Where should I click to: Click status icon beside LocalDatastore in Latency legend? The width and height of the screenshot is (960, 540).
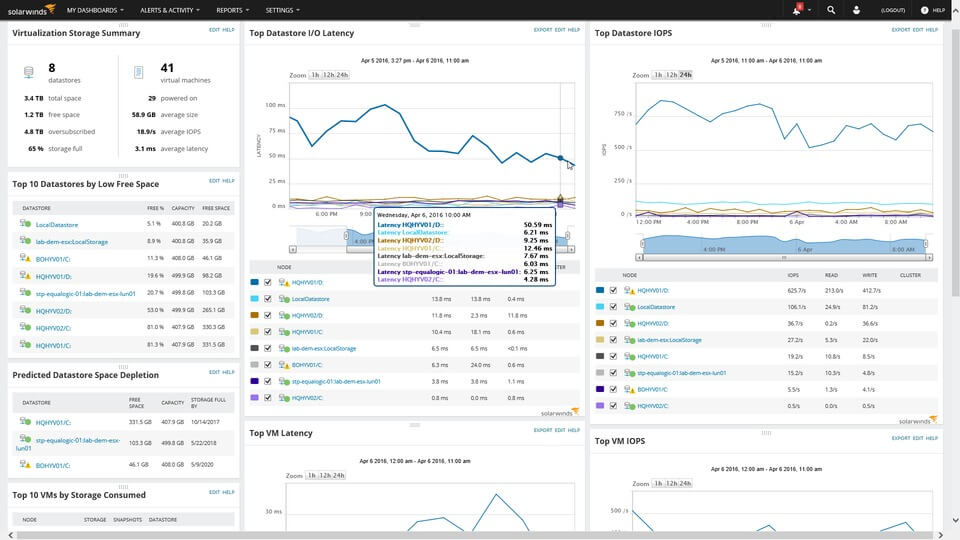[x=284, y=299]
